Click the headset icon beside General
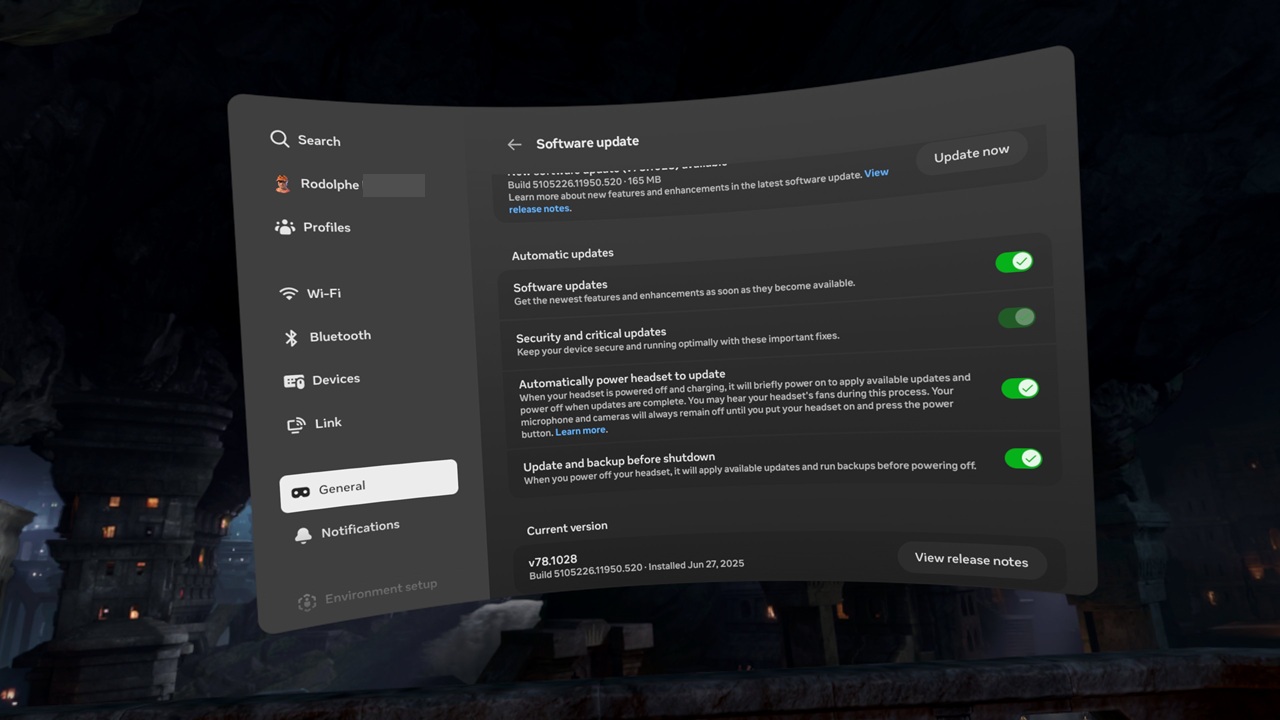This screenshot has height=720, width=1280. click(300, 492)
